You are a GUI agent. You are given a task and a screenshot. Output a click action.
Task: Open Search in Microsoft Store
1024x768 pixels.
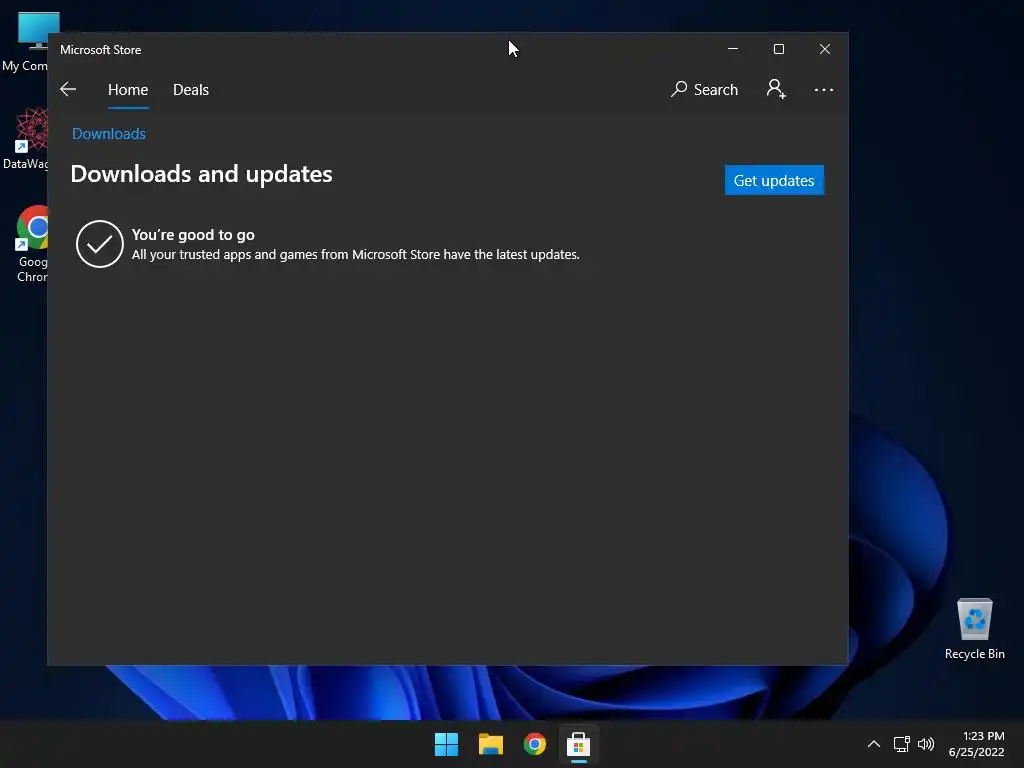click(x=704, y=89)
